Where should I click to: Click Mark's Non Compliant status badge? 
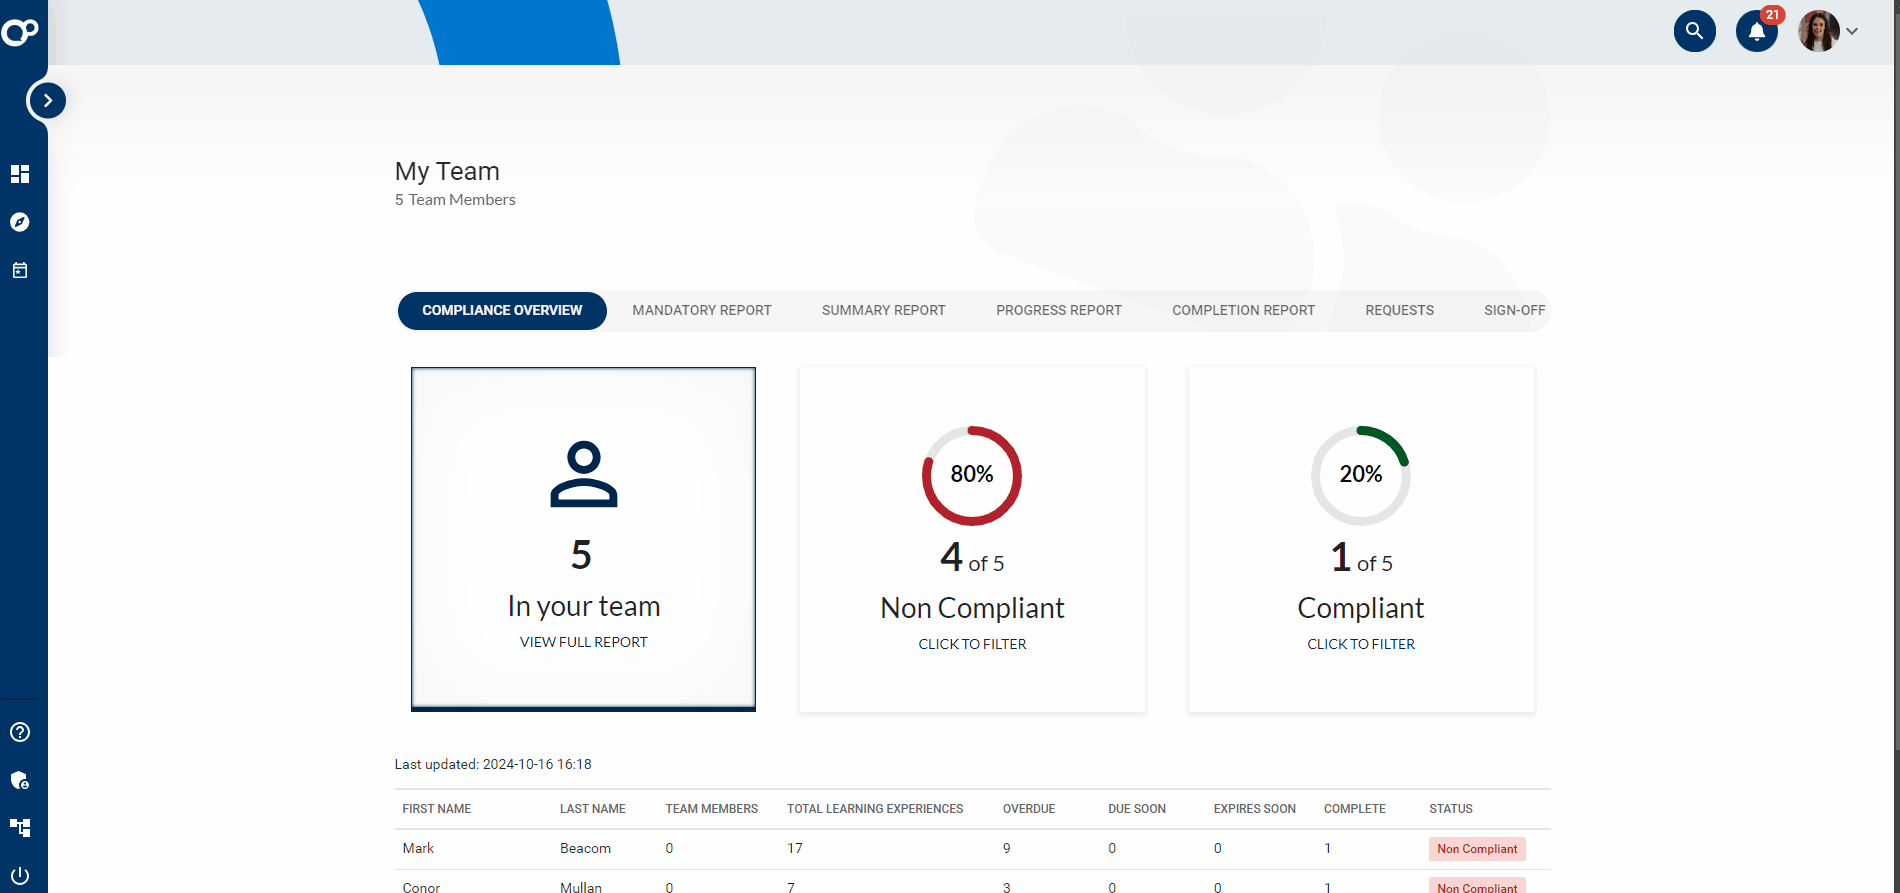pos(1476,849)
